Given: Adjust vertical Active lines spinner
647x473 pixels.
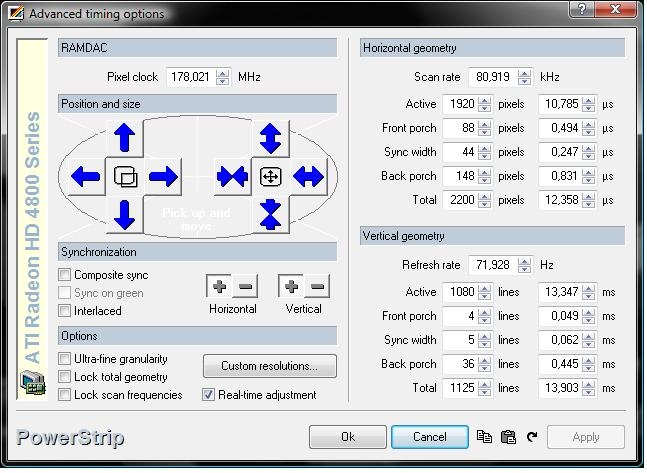Looking at the screenshot, I should coord(484,292).
